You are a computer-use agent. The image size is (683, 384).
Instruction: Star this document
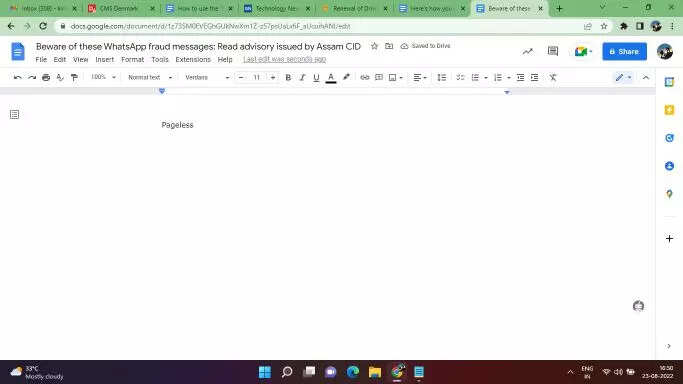374,46
